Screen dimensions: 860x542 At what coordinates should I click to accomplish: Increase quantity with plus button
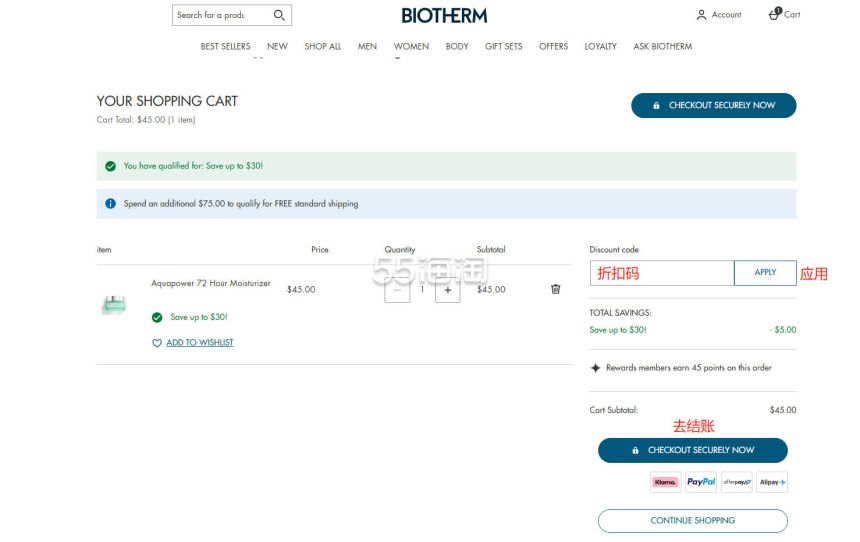point(447,289)
